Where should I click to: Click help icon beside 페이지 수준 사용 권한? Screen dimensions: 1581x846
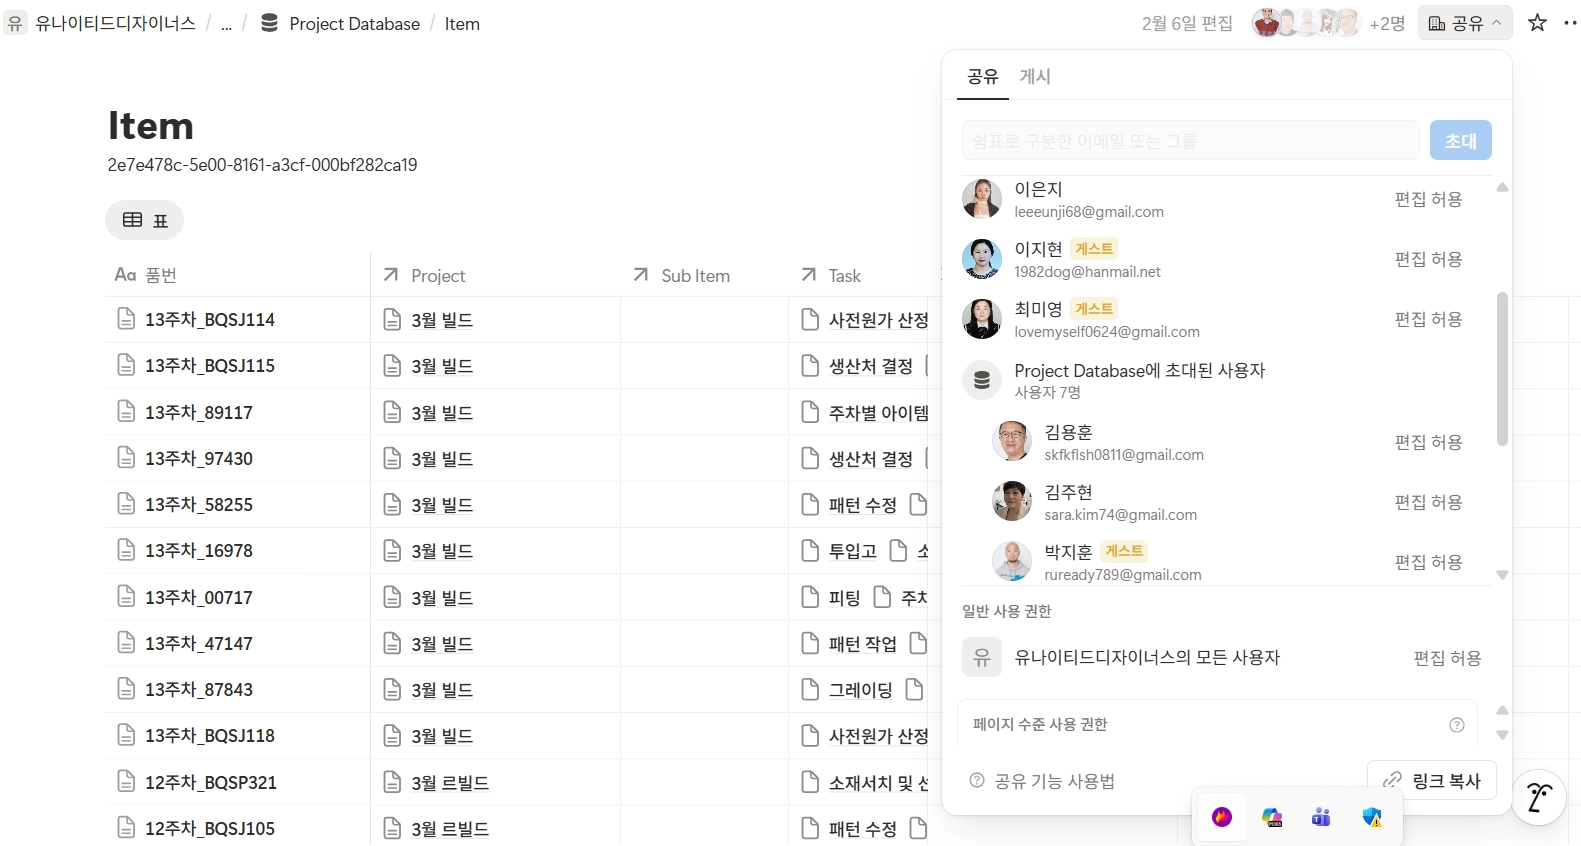click(x=1457, y=725)
